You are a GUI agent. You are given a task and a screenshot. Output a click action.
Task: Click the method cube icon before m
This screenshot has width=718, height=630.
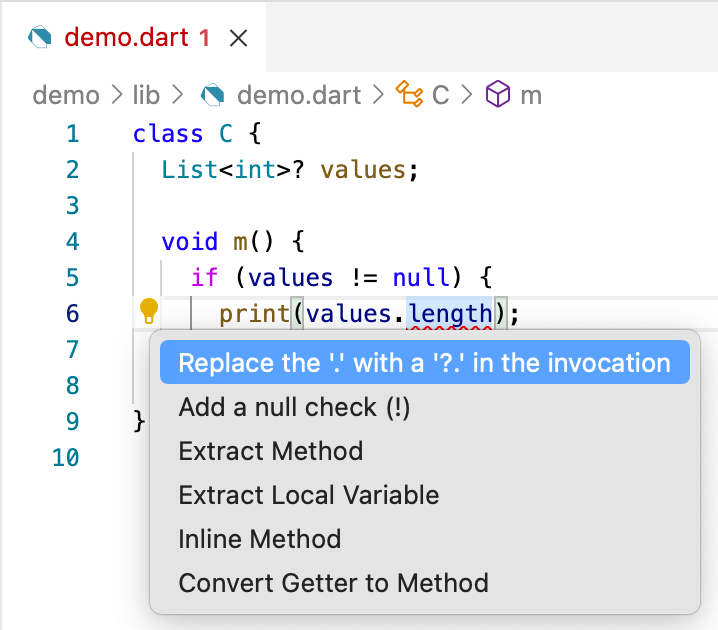(x=497, y=95)
